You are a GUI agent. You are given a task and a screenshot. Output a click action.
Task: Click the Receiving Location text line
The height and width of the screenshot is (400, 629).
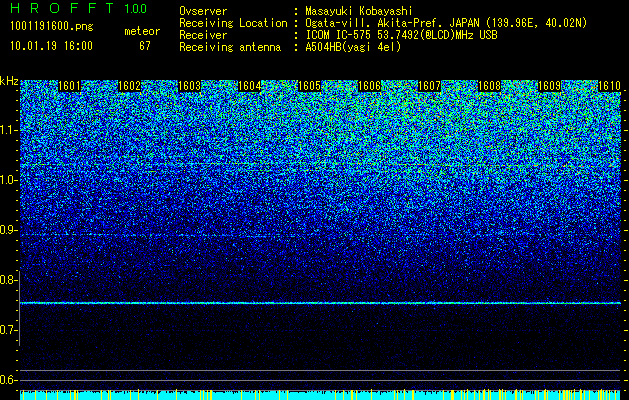381,23
